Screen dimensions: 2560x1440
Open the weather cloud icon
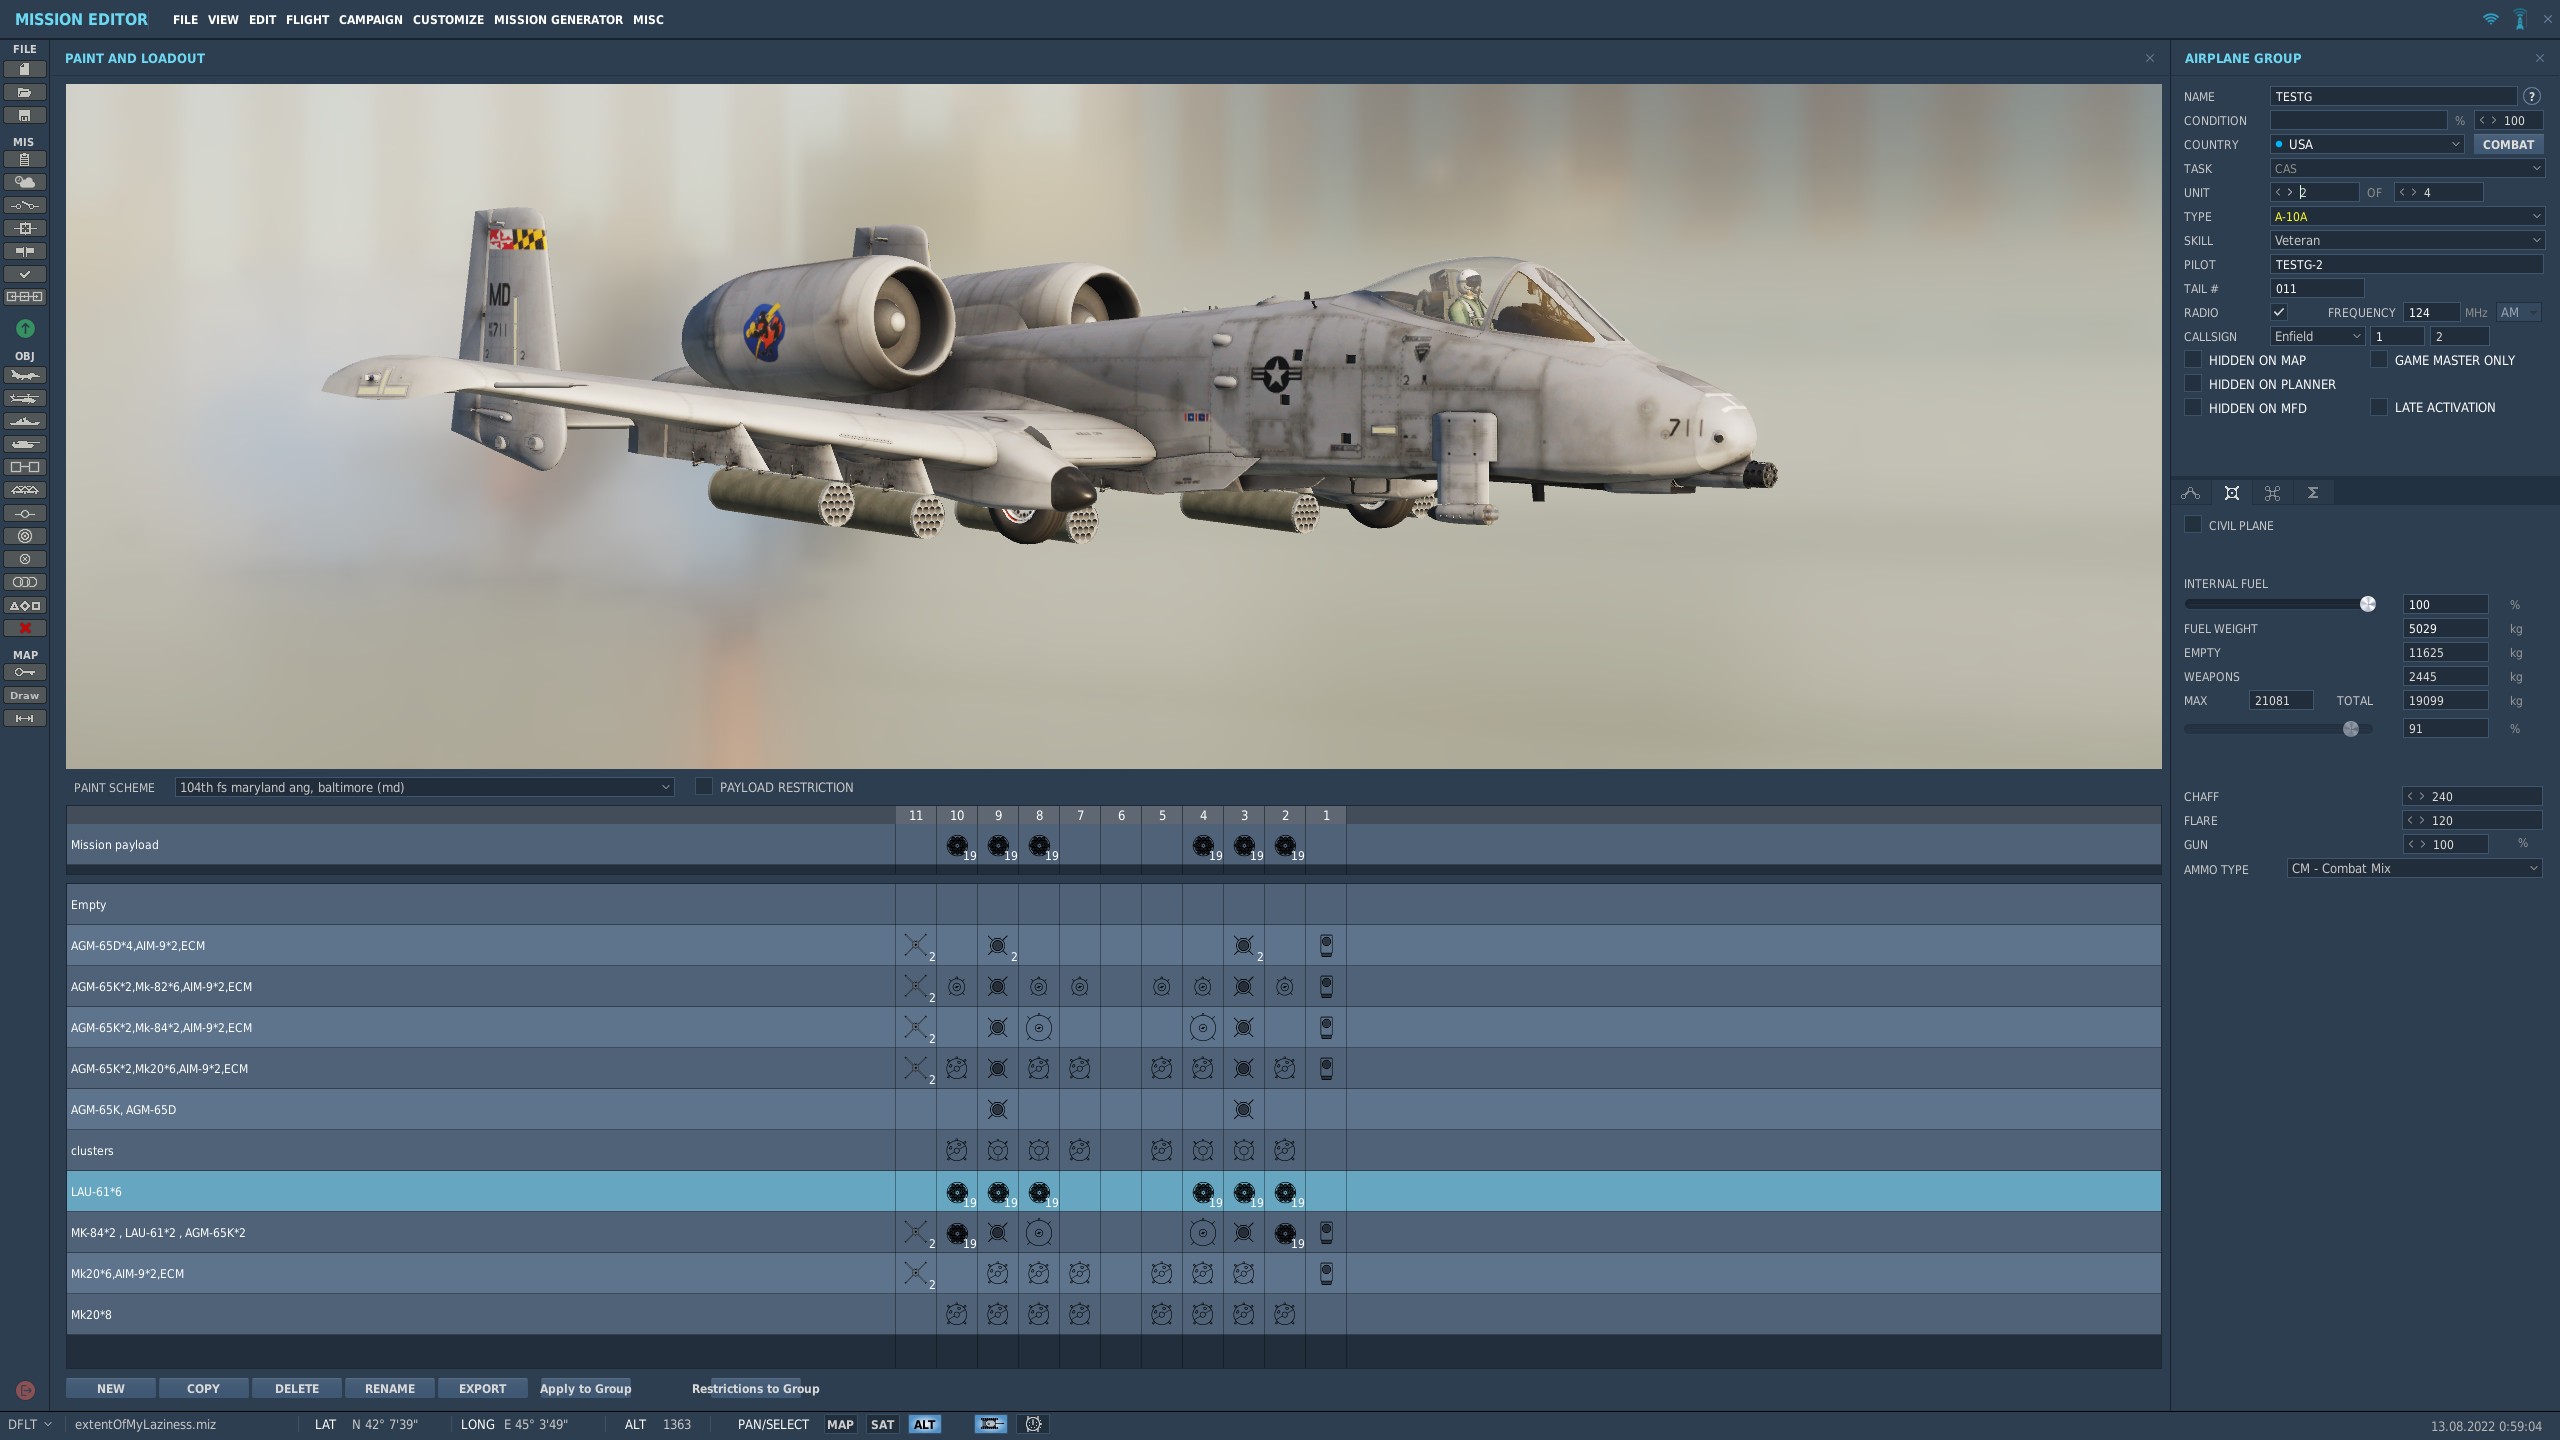click(25, 182)
